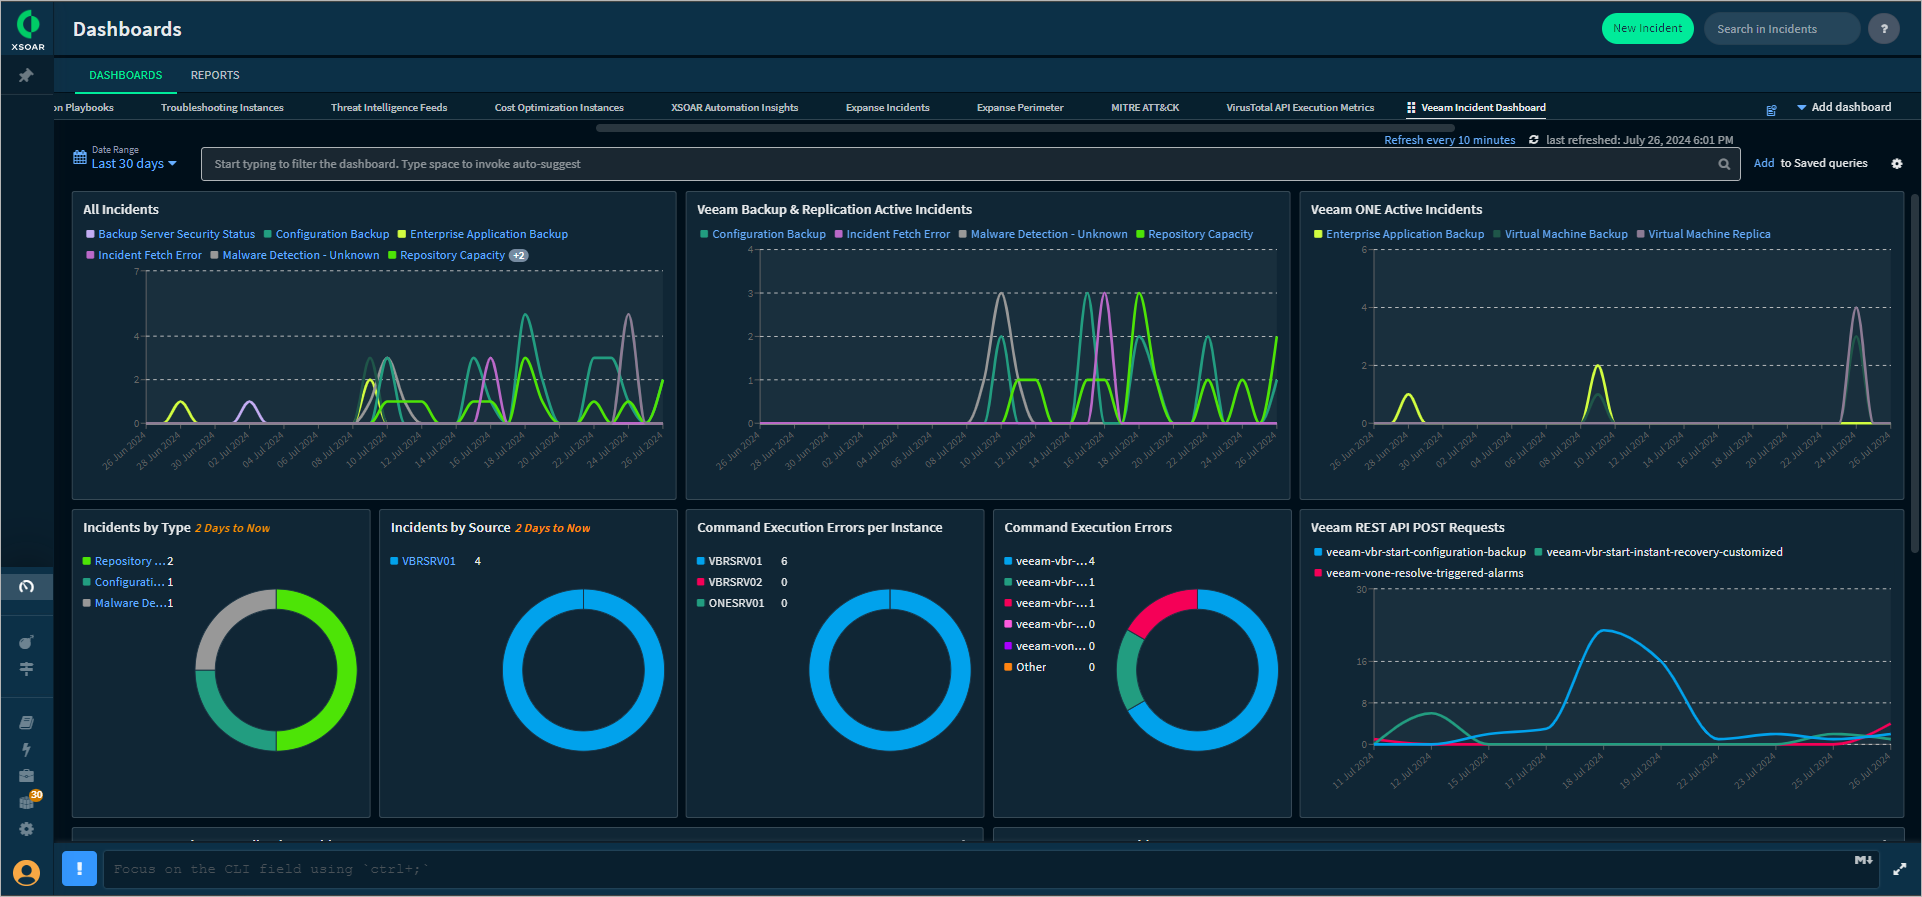Toggle Repository Capacity in Veeam Backup legend
Image resolution: width=1922 pixels, height=897 pixels.
pyautogui.click(x=1194, y=234)
